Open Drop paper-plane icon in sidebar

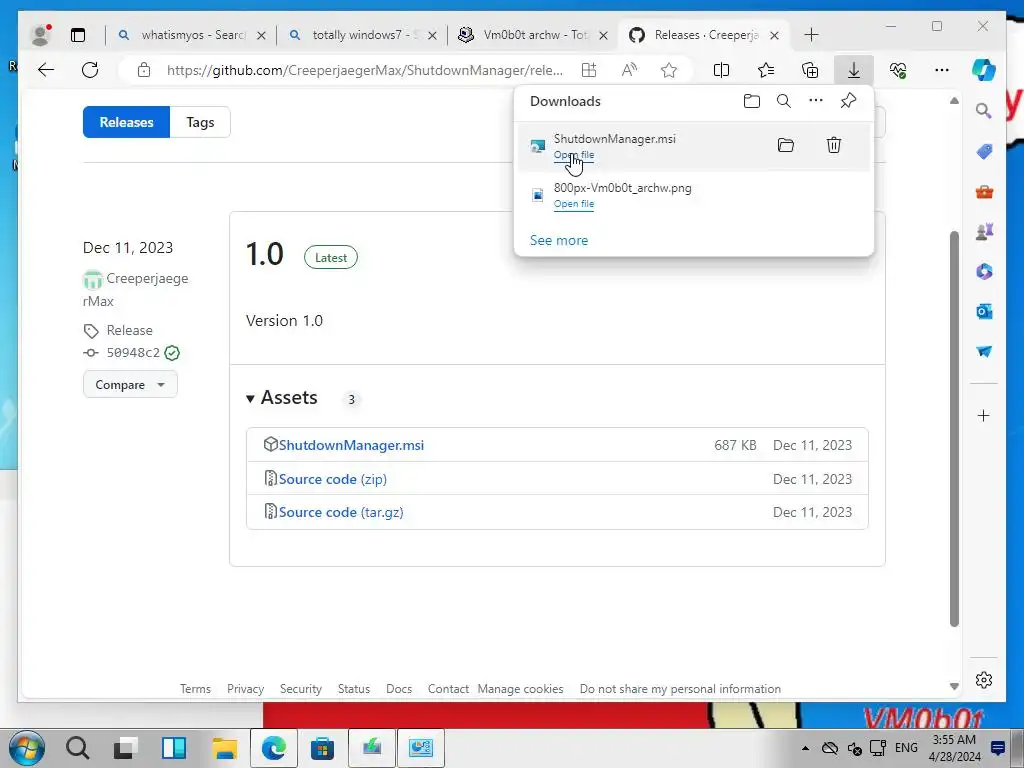click(984, 351)
